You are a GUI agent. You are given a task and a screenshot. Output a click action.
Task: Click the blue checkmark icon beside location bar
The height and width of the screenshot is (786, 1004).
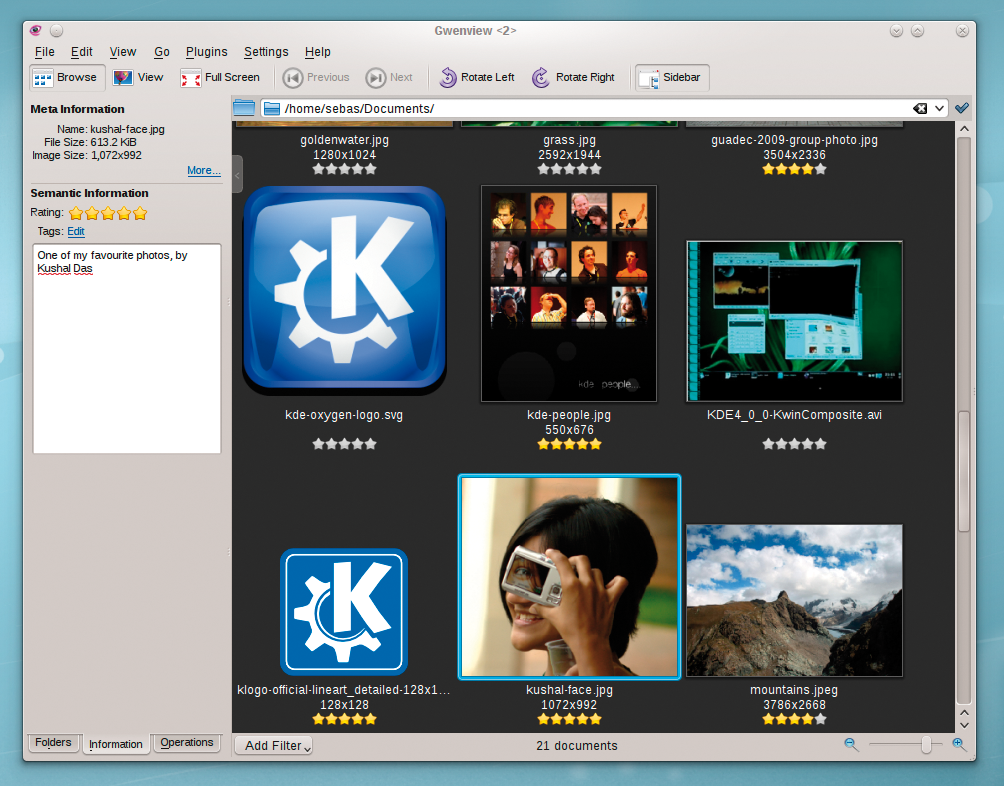961,108
